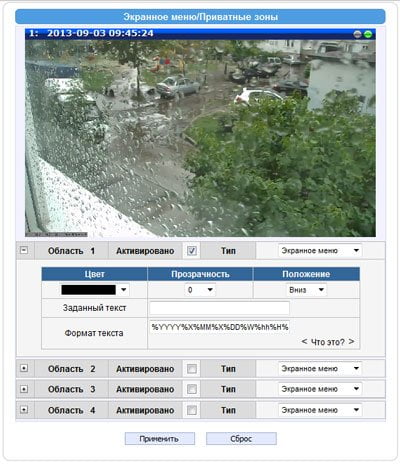
Task: Click the Прозрачность column header
Action: pyautogui.click(x=200, y=274)
